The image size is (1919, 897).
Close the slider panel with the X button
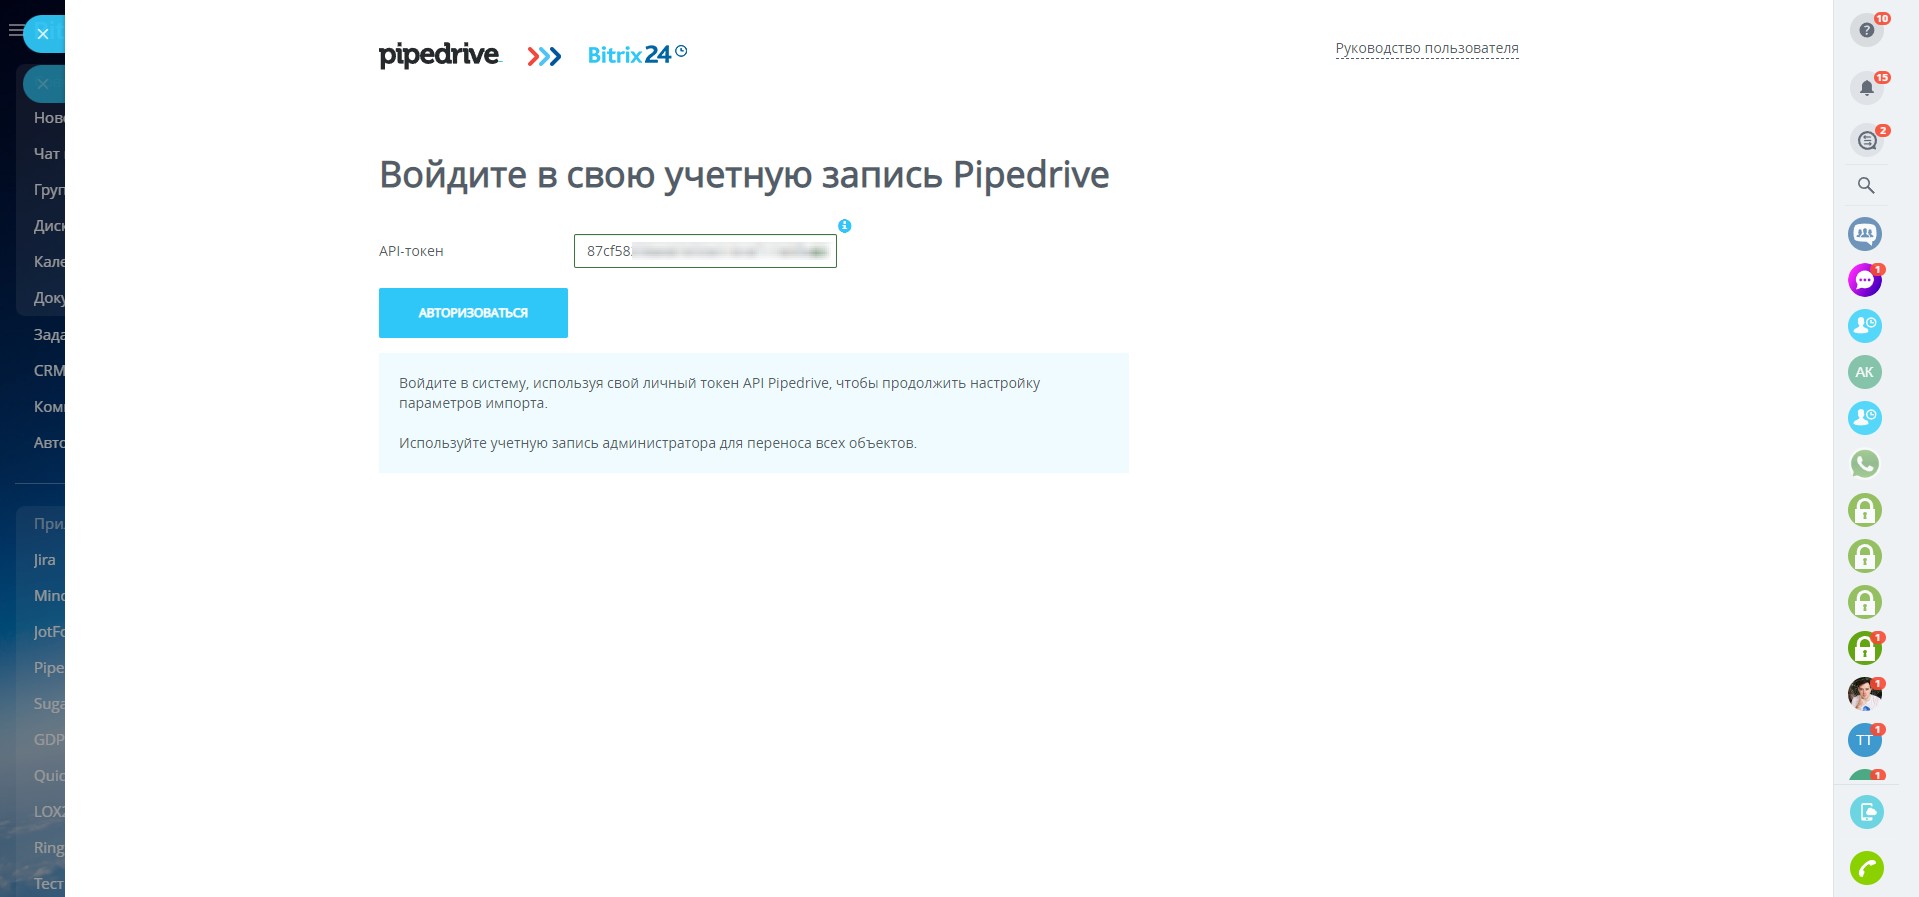coord(43,34)
